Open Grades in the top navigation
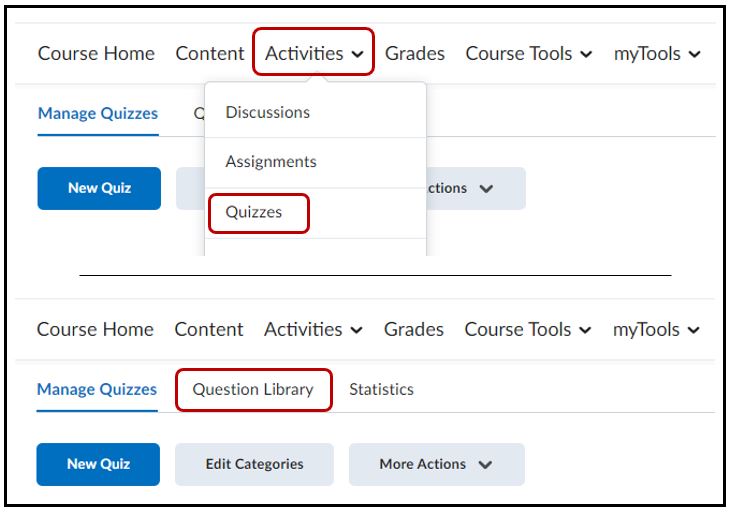The height and width of the screenshot is (513, 732). coord(414,53)
